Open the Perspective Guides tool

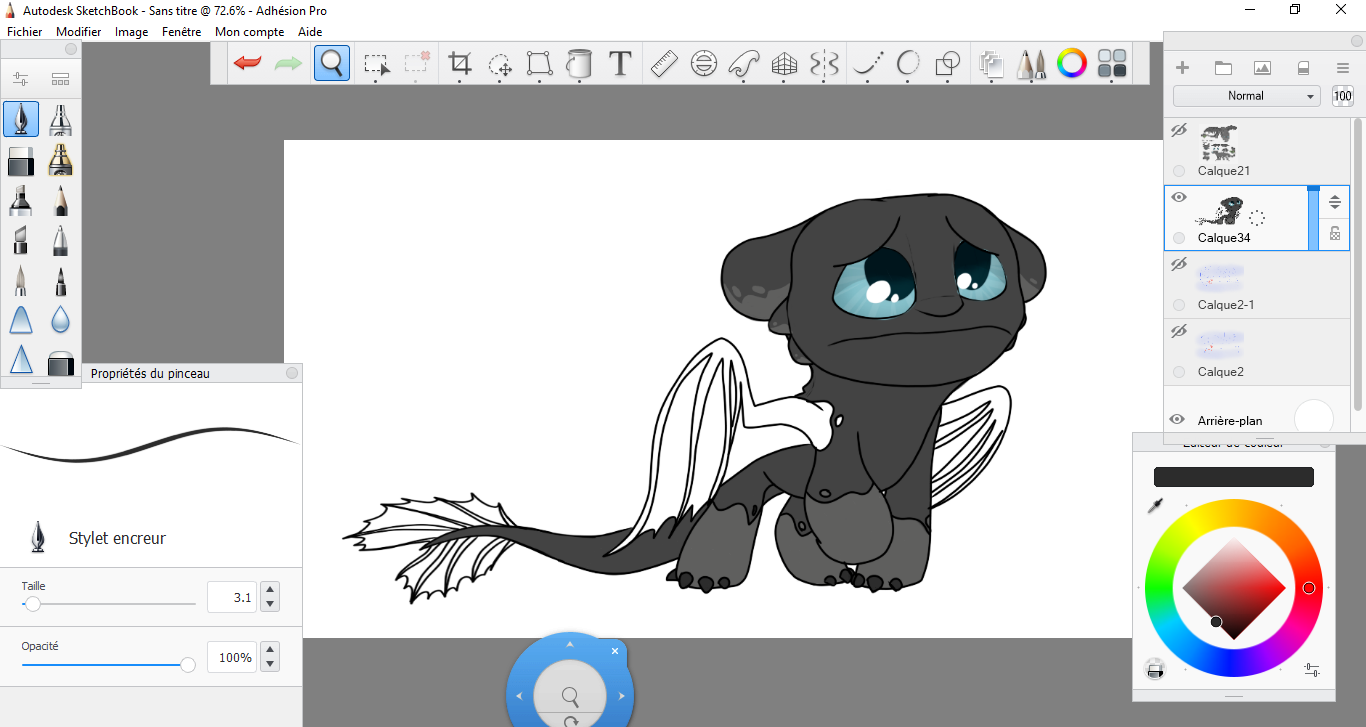click(784, 64)
